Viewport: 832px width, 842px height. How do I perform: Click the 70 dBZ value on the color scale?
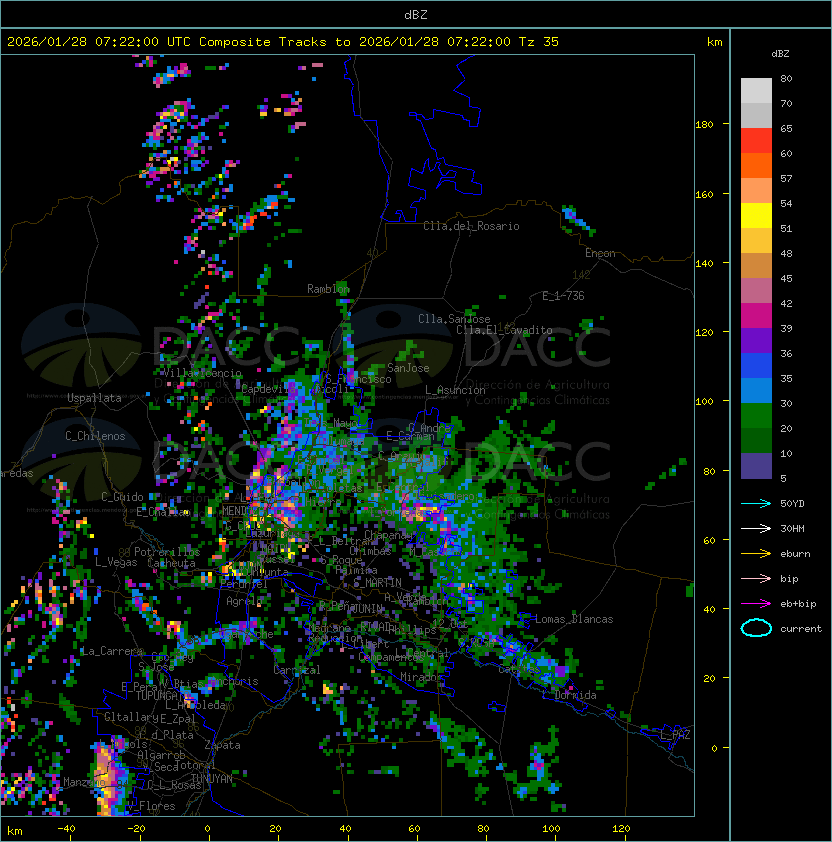[x=786, y=104]
